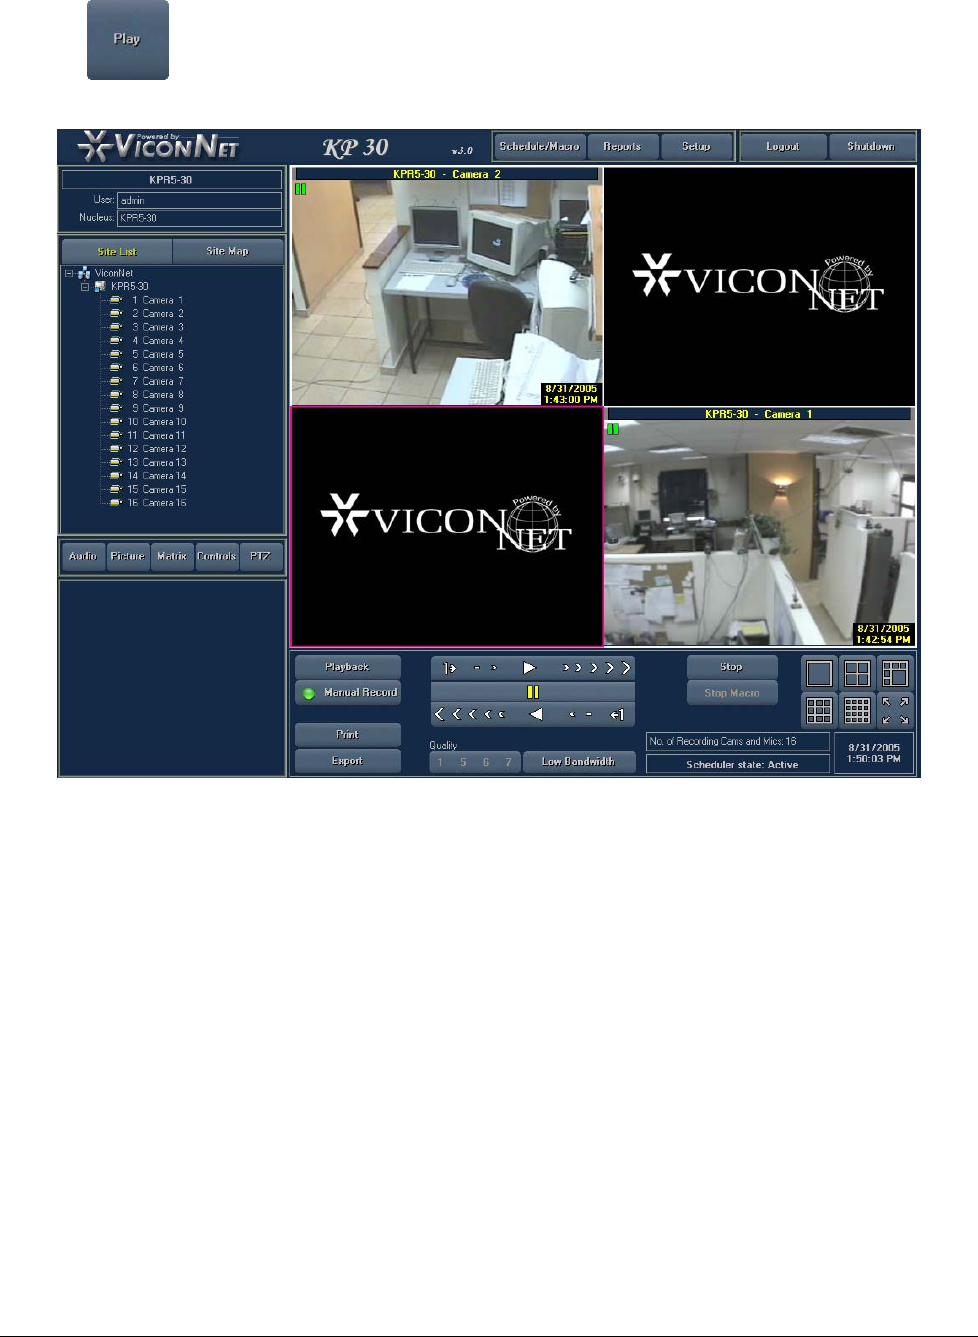This screenshot has width=978, height=1337.
Task: Collapse the KPR5-30 tree node
Action: tap(85, 286)
